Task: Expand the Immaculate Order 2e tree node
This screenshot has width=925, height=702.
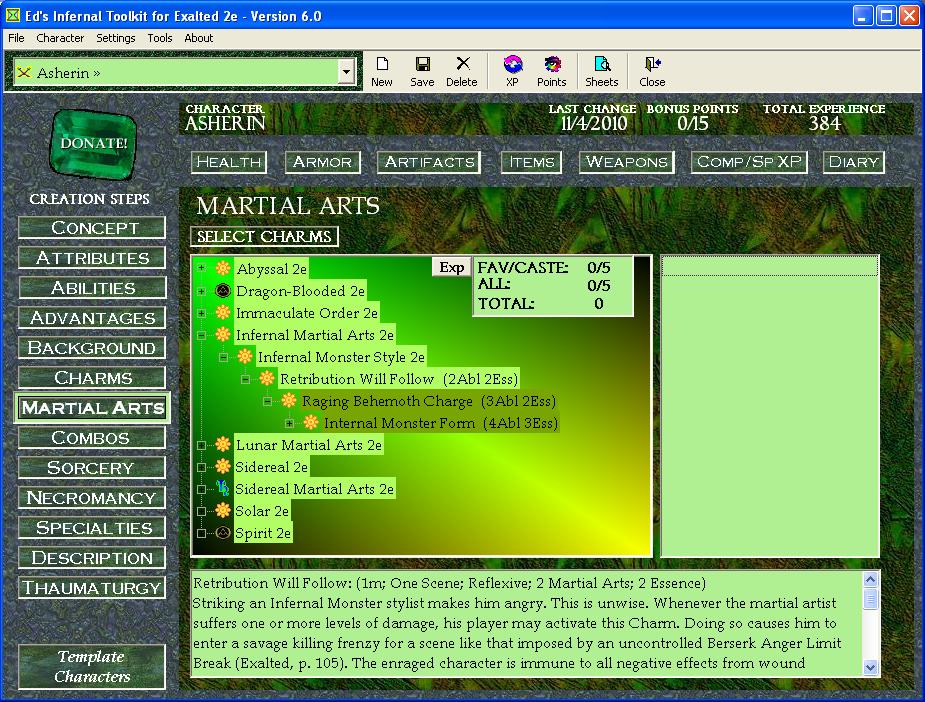Action: (x=201, y=313)
